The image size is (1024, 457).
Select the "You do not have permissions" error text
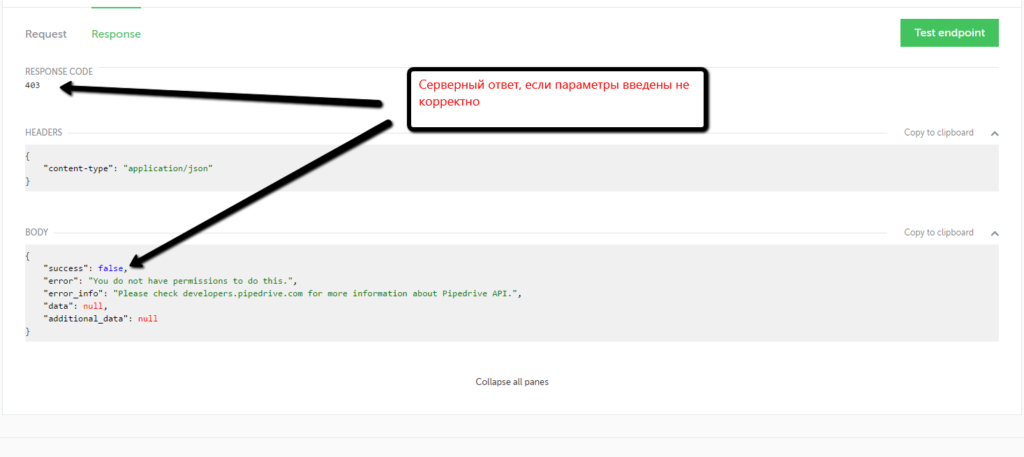192,281
